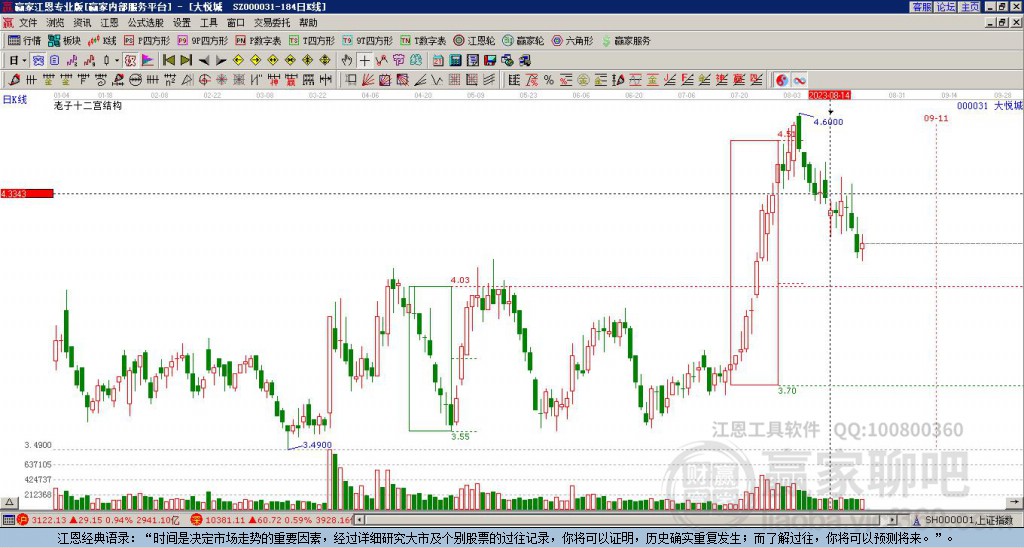Open the 浏览 menu
Screen dimensions: 1024x548
[x=55, y=23]
